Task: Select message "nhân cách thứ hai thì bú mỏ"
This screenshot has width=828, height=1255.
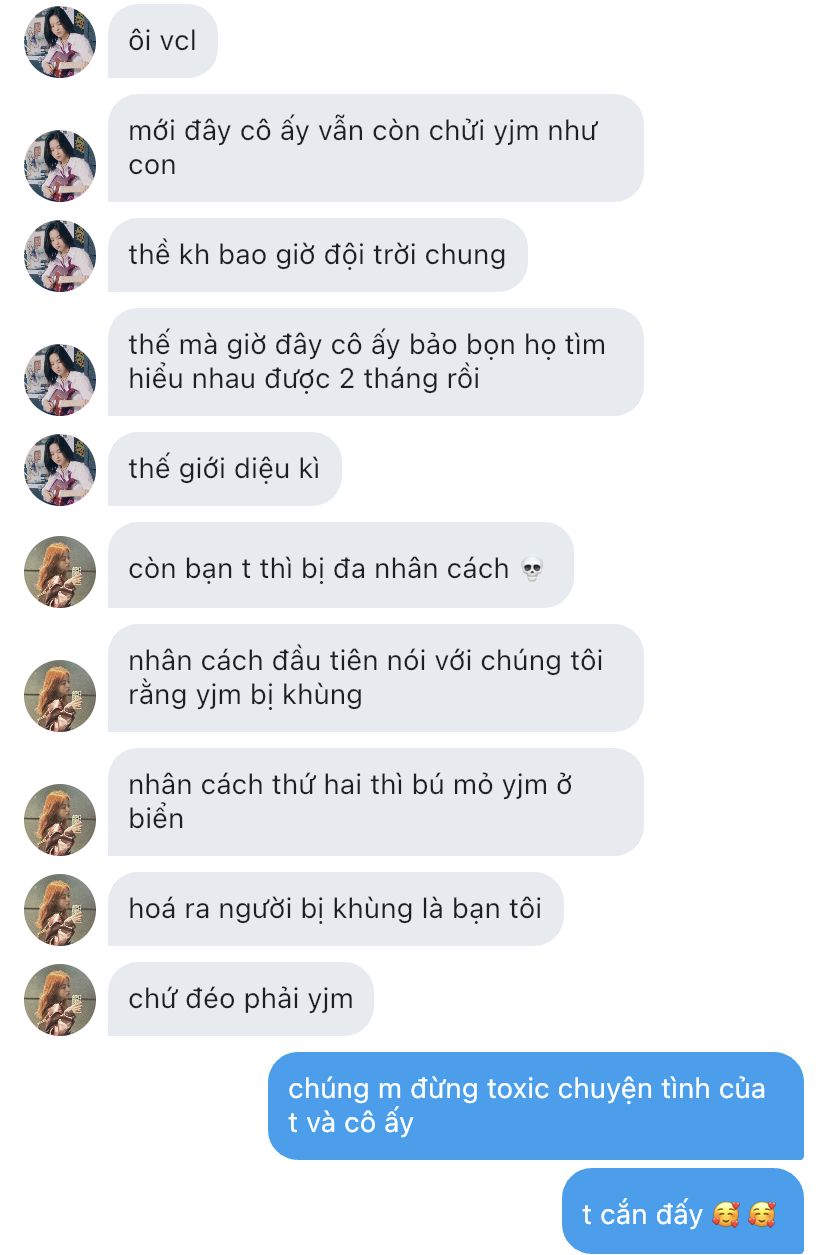Action: [x=376, y=802]
